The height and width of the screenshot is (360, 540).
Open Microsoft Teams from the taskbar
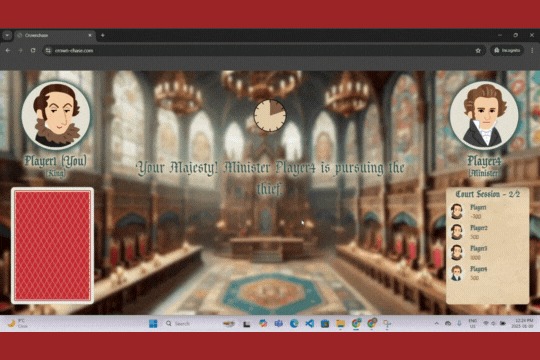[x=278, y=323]
